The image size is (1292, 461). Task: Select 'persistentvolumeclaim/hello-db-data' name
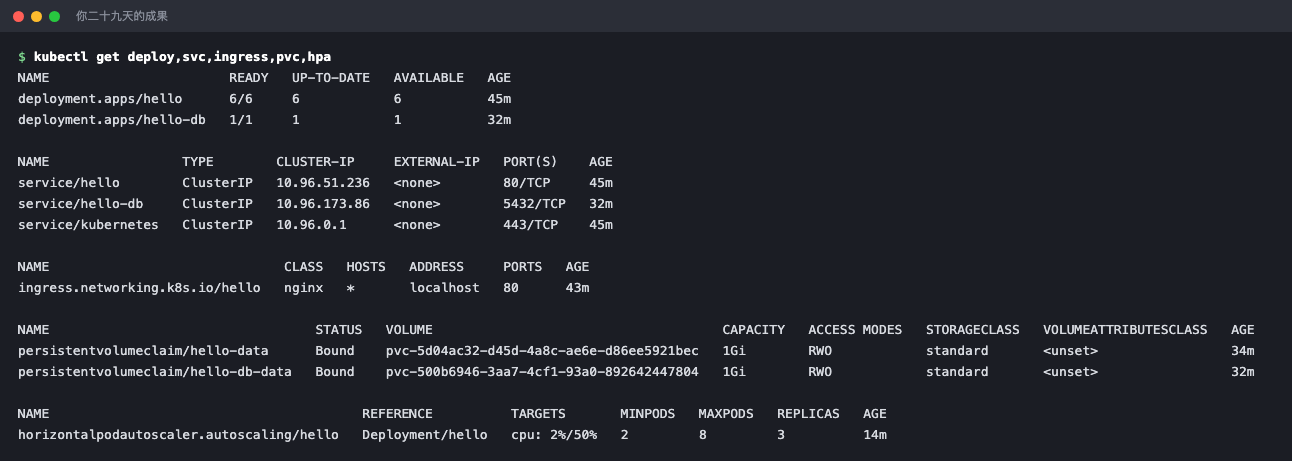[155, 372]
